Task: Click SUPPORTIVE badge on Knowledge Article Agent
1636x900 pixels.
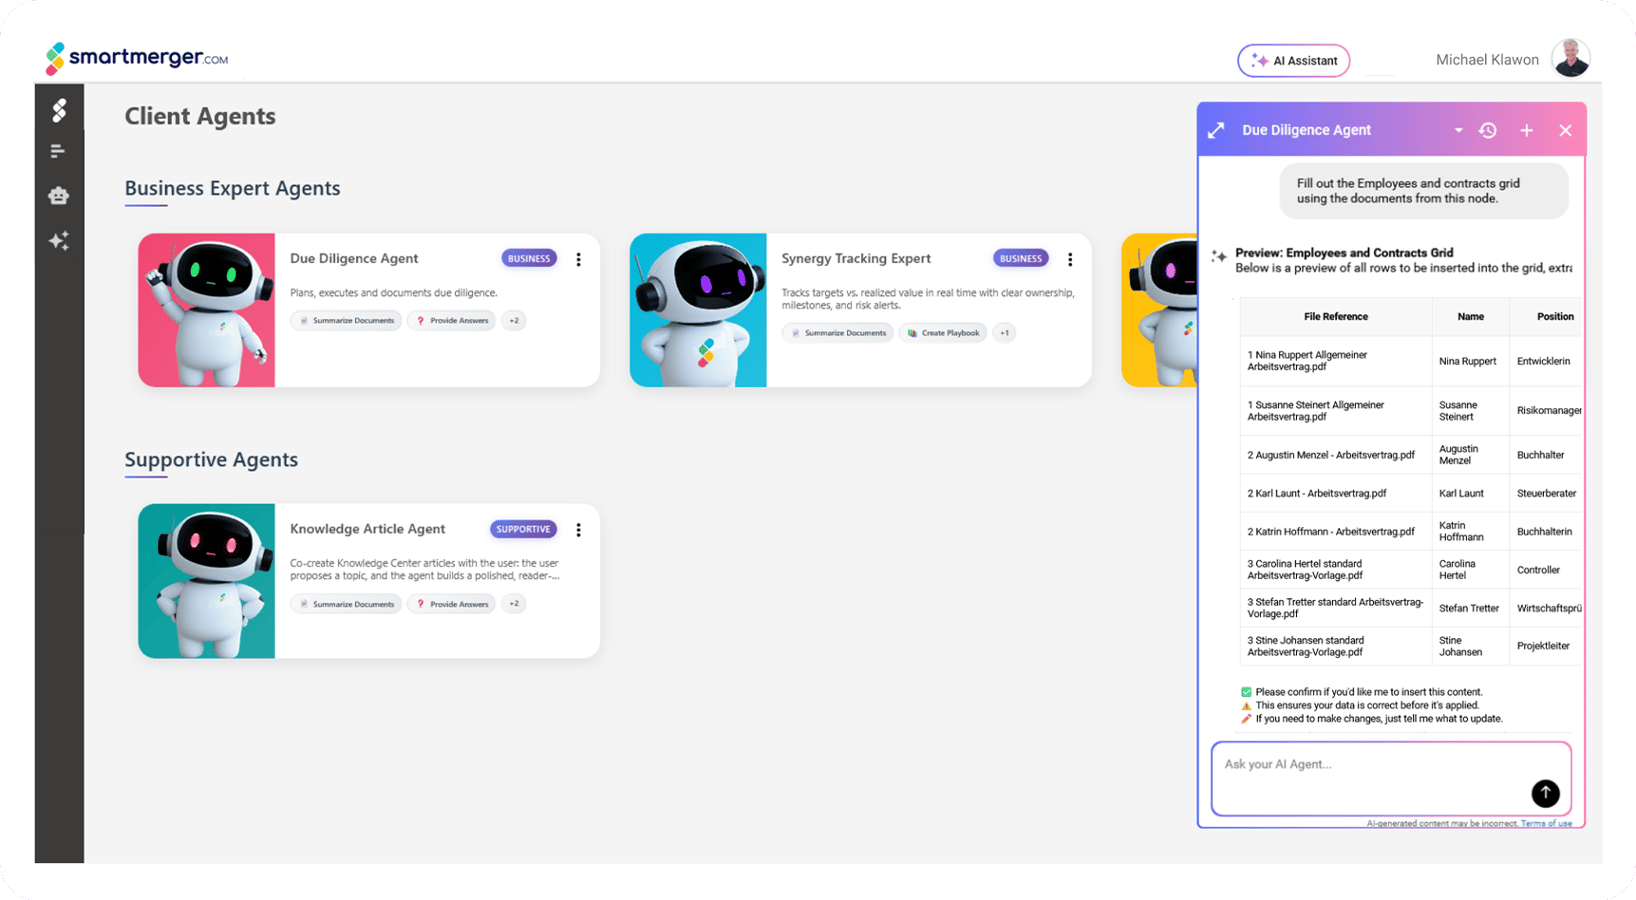Action: pos(523,529)
